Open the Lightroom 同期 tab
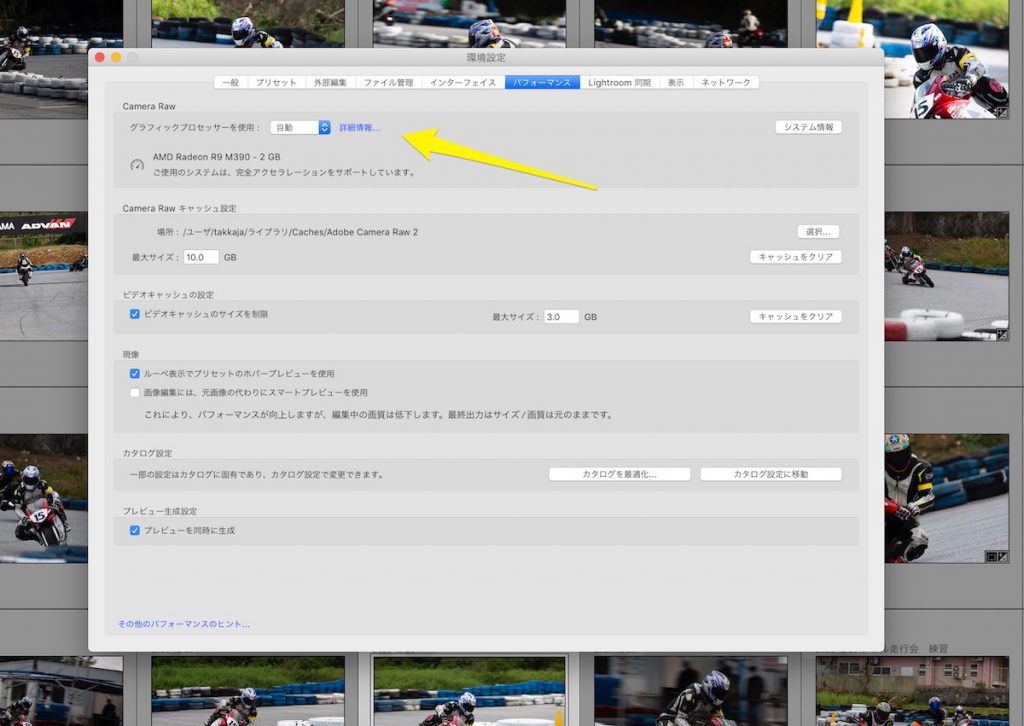Screen dimensions: 1024x726 coord(619,82)
